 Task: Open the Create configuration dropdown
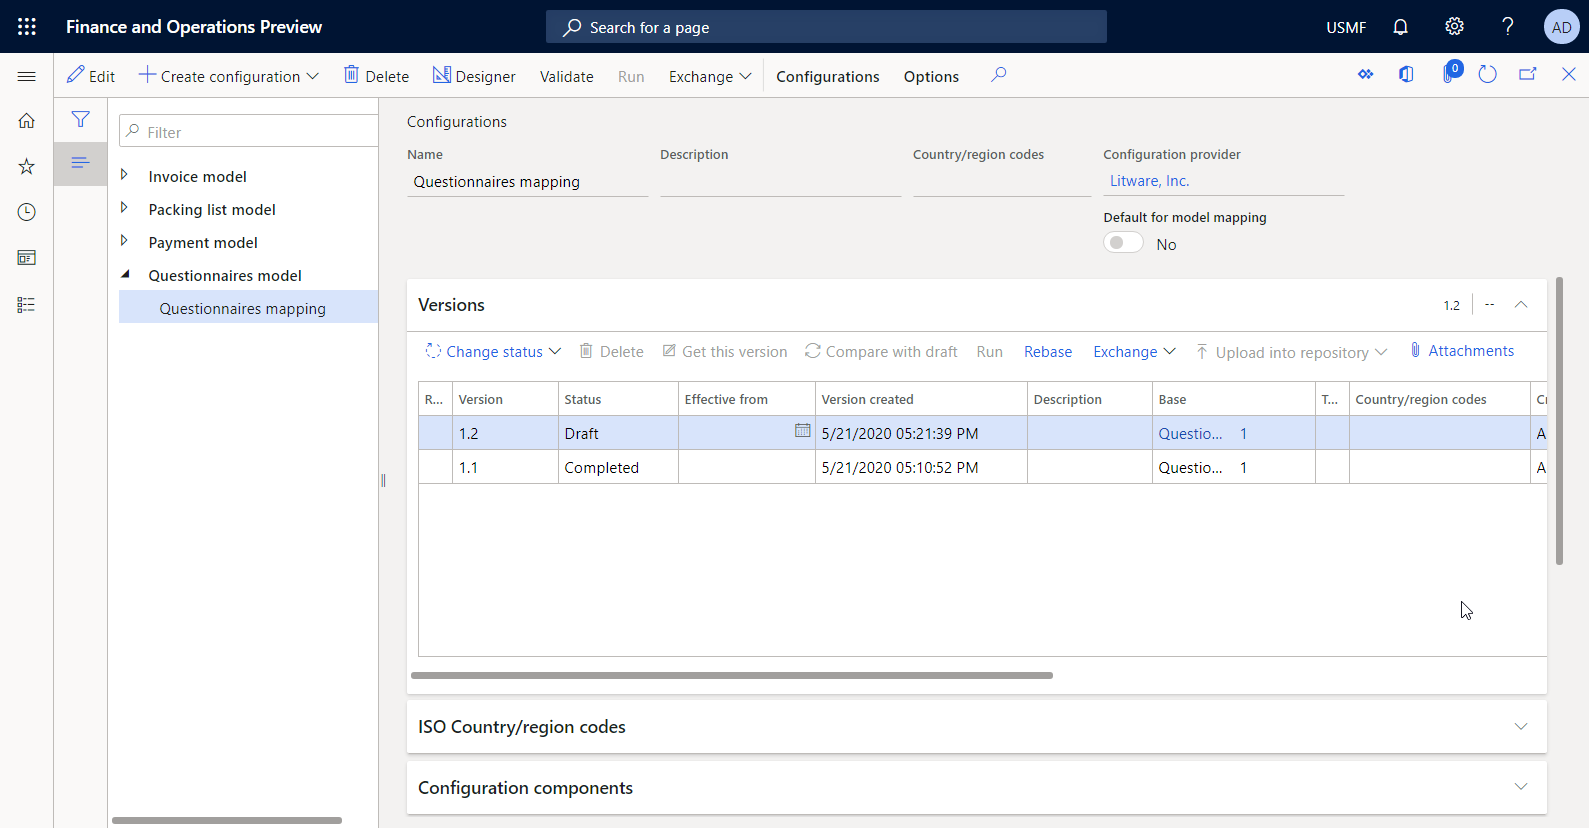click(229, 76)
